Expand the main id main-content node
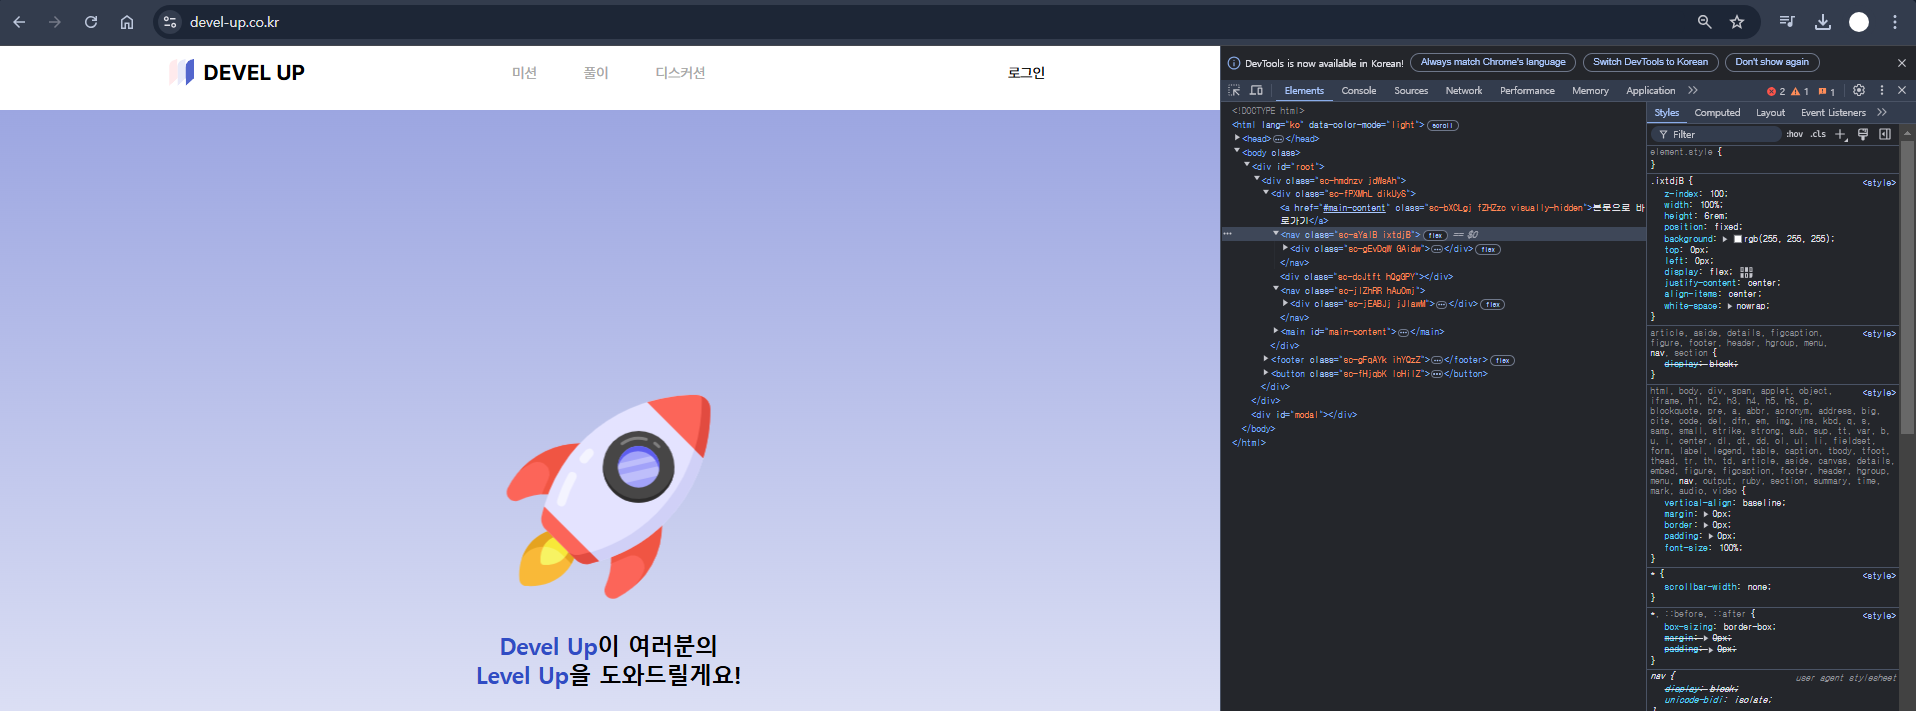This screenshot has width=1916, height=711. [1276, 331]
